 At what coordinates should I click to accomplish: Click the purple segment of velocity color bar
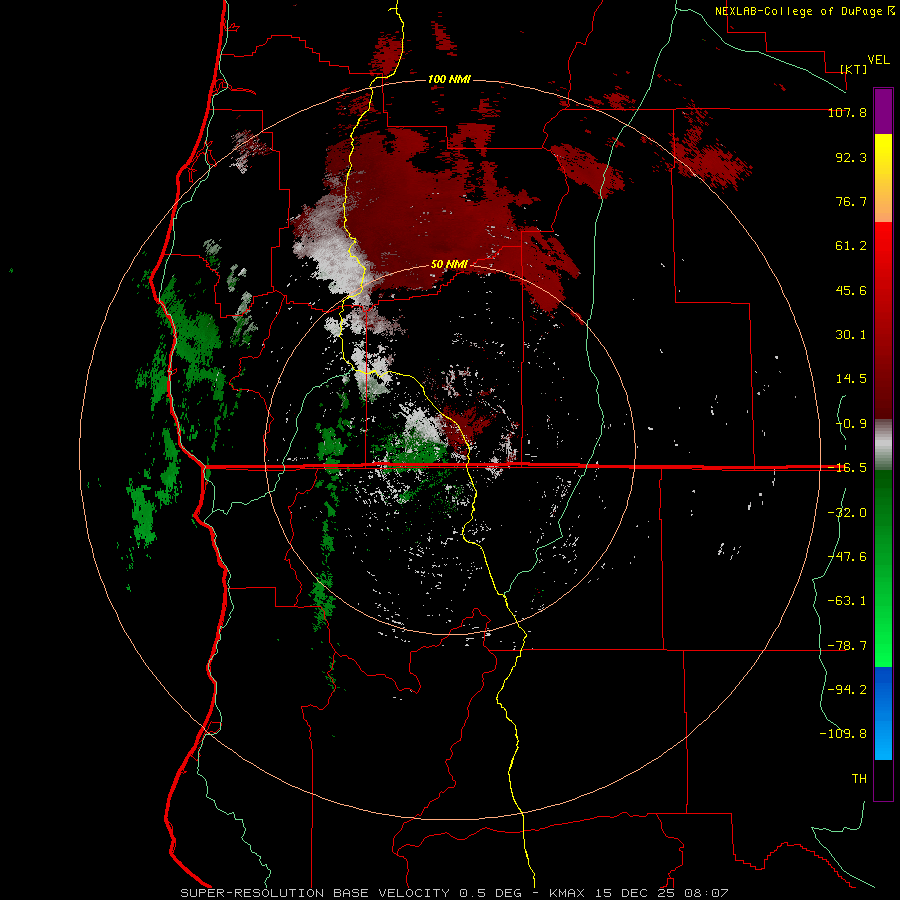pyautogui.click(x=883, y=111)
